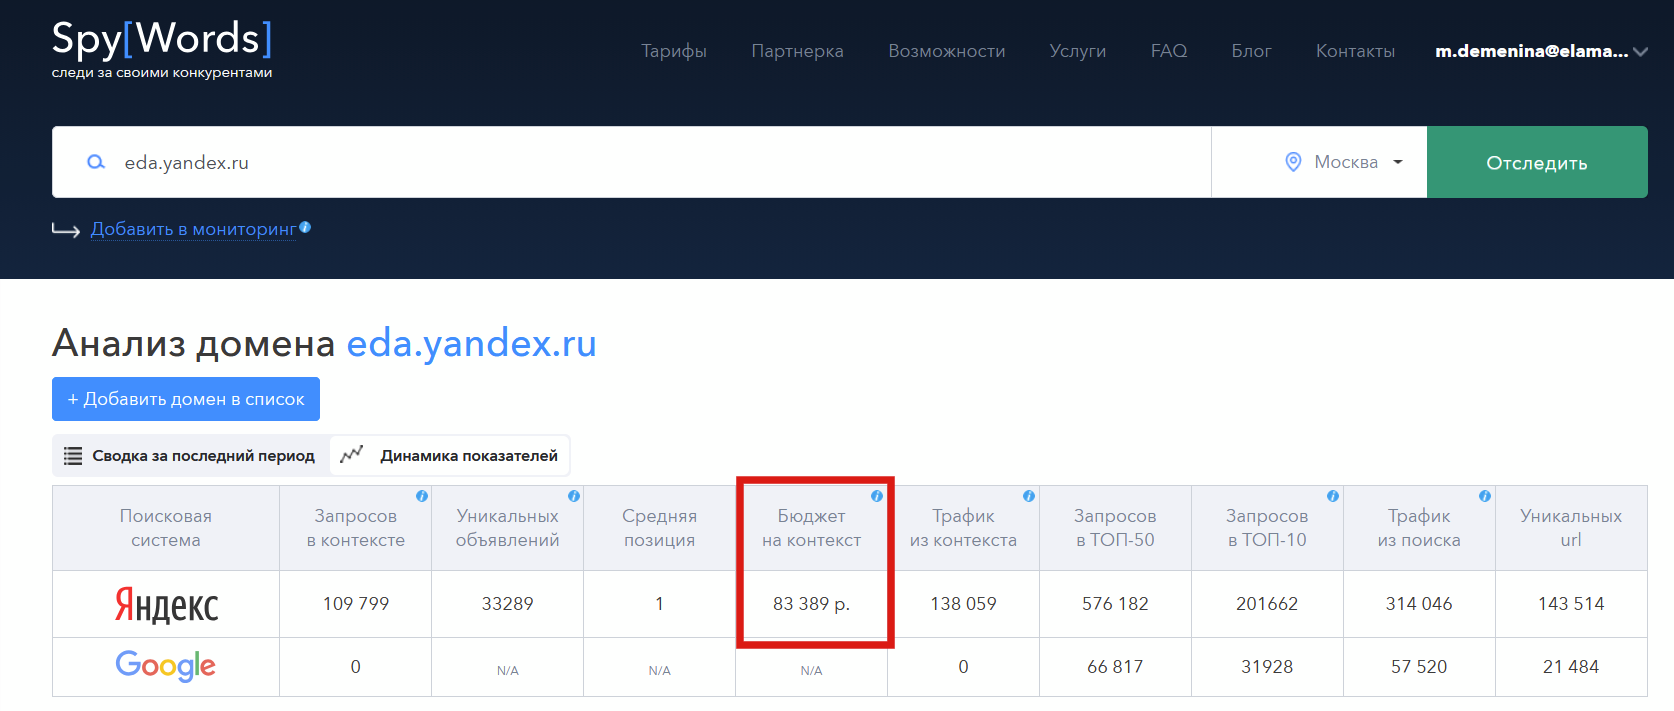Open the Блог menu item

(1251, 51)
